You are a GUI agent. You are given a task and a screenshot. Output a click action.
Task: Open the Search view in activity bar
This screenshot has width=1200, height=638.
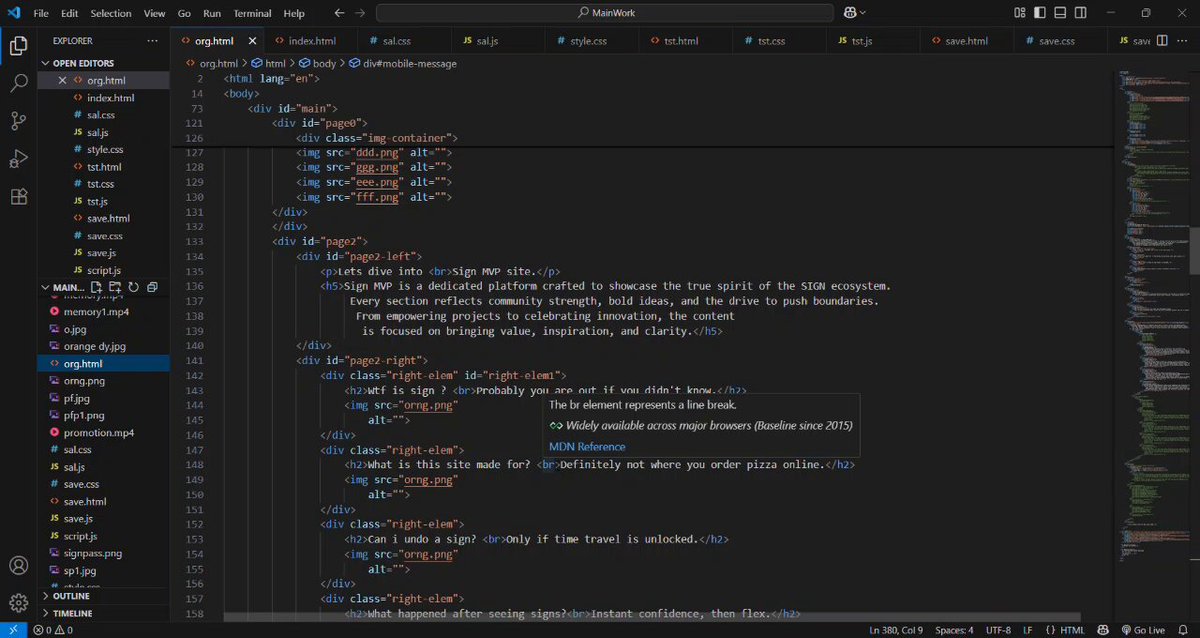18,83
